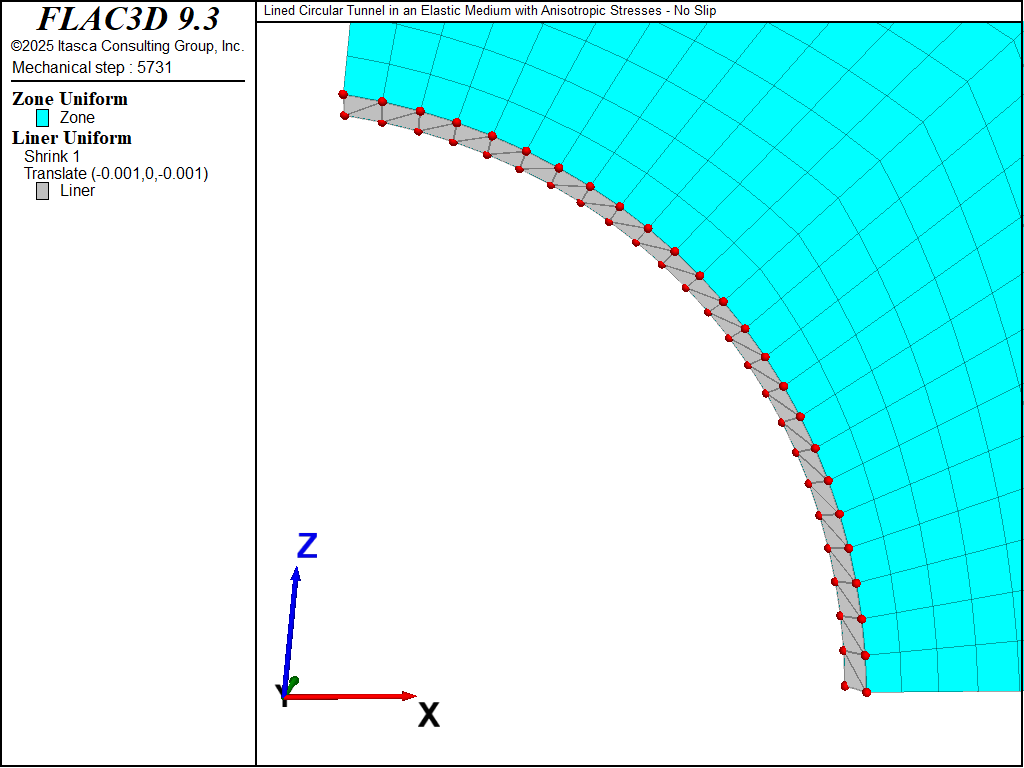Viewport: 1024px width, 768px height.
Task: Click the Translate (-0.001,0,-0.001) entry
Action: [116, 174]
